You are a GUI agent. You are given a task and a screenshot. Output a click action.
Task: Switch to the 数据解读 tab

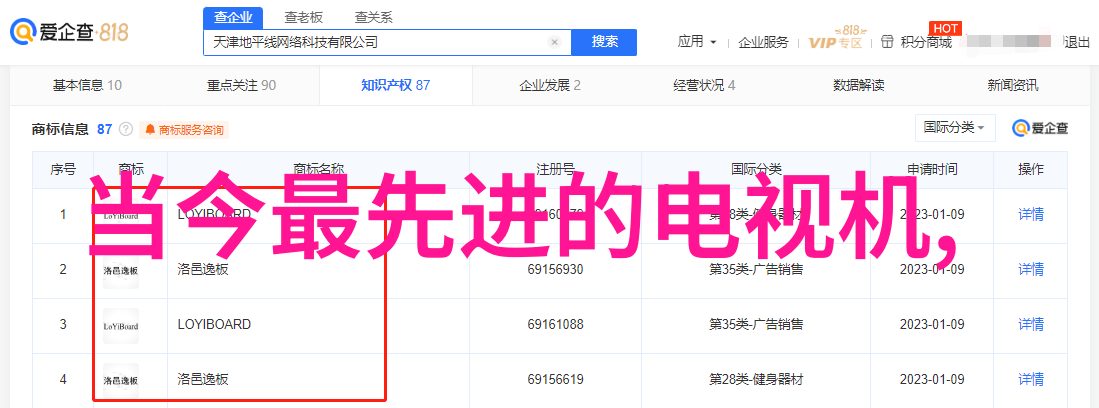(x=859, y=86)
